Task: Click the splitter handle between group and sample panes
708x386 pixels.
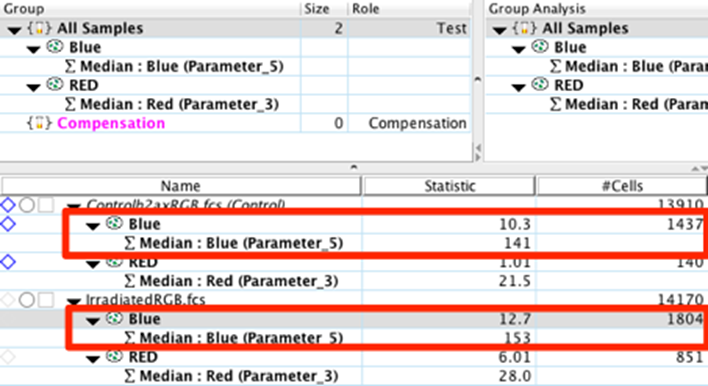Action: point(354,167)
